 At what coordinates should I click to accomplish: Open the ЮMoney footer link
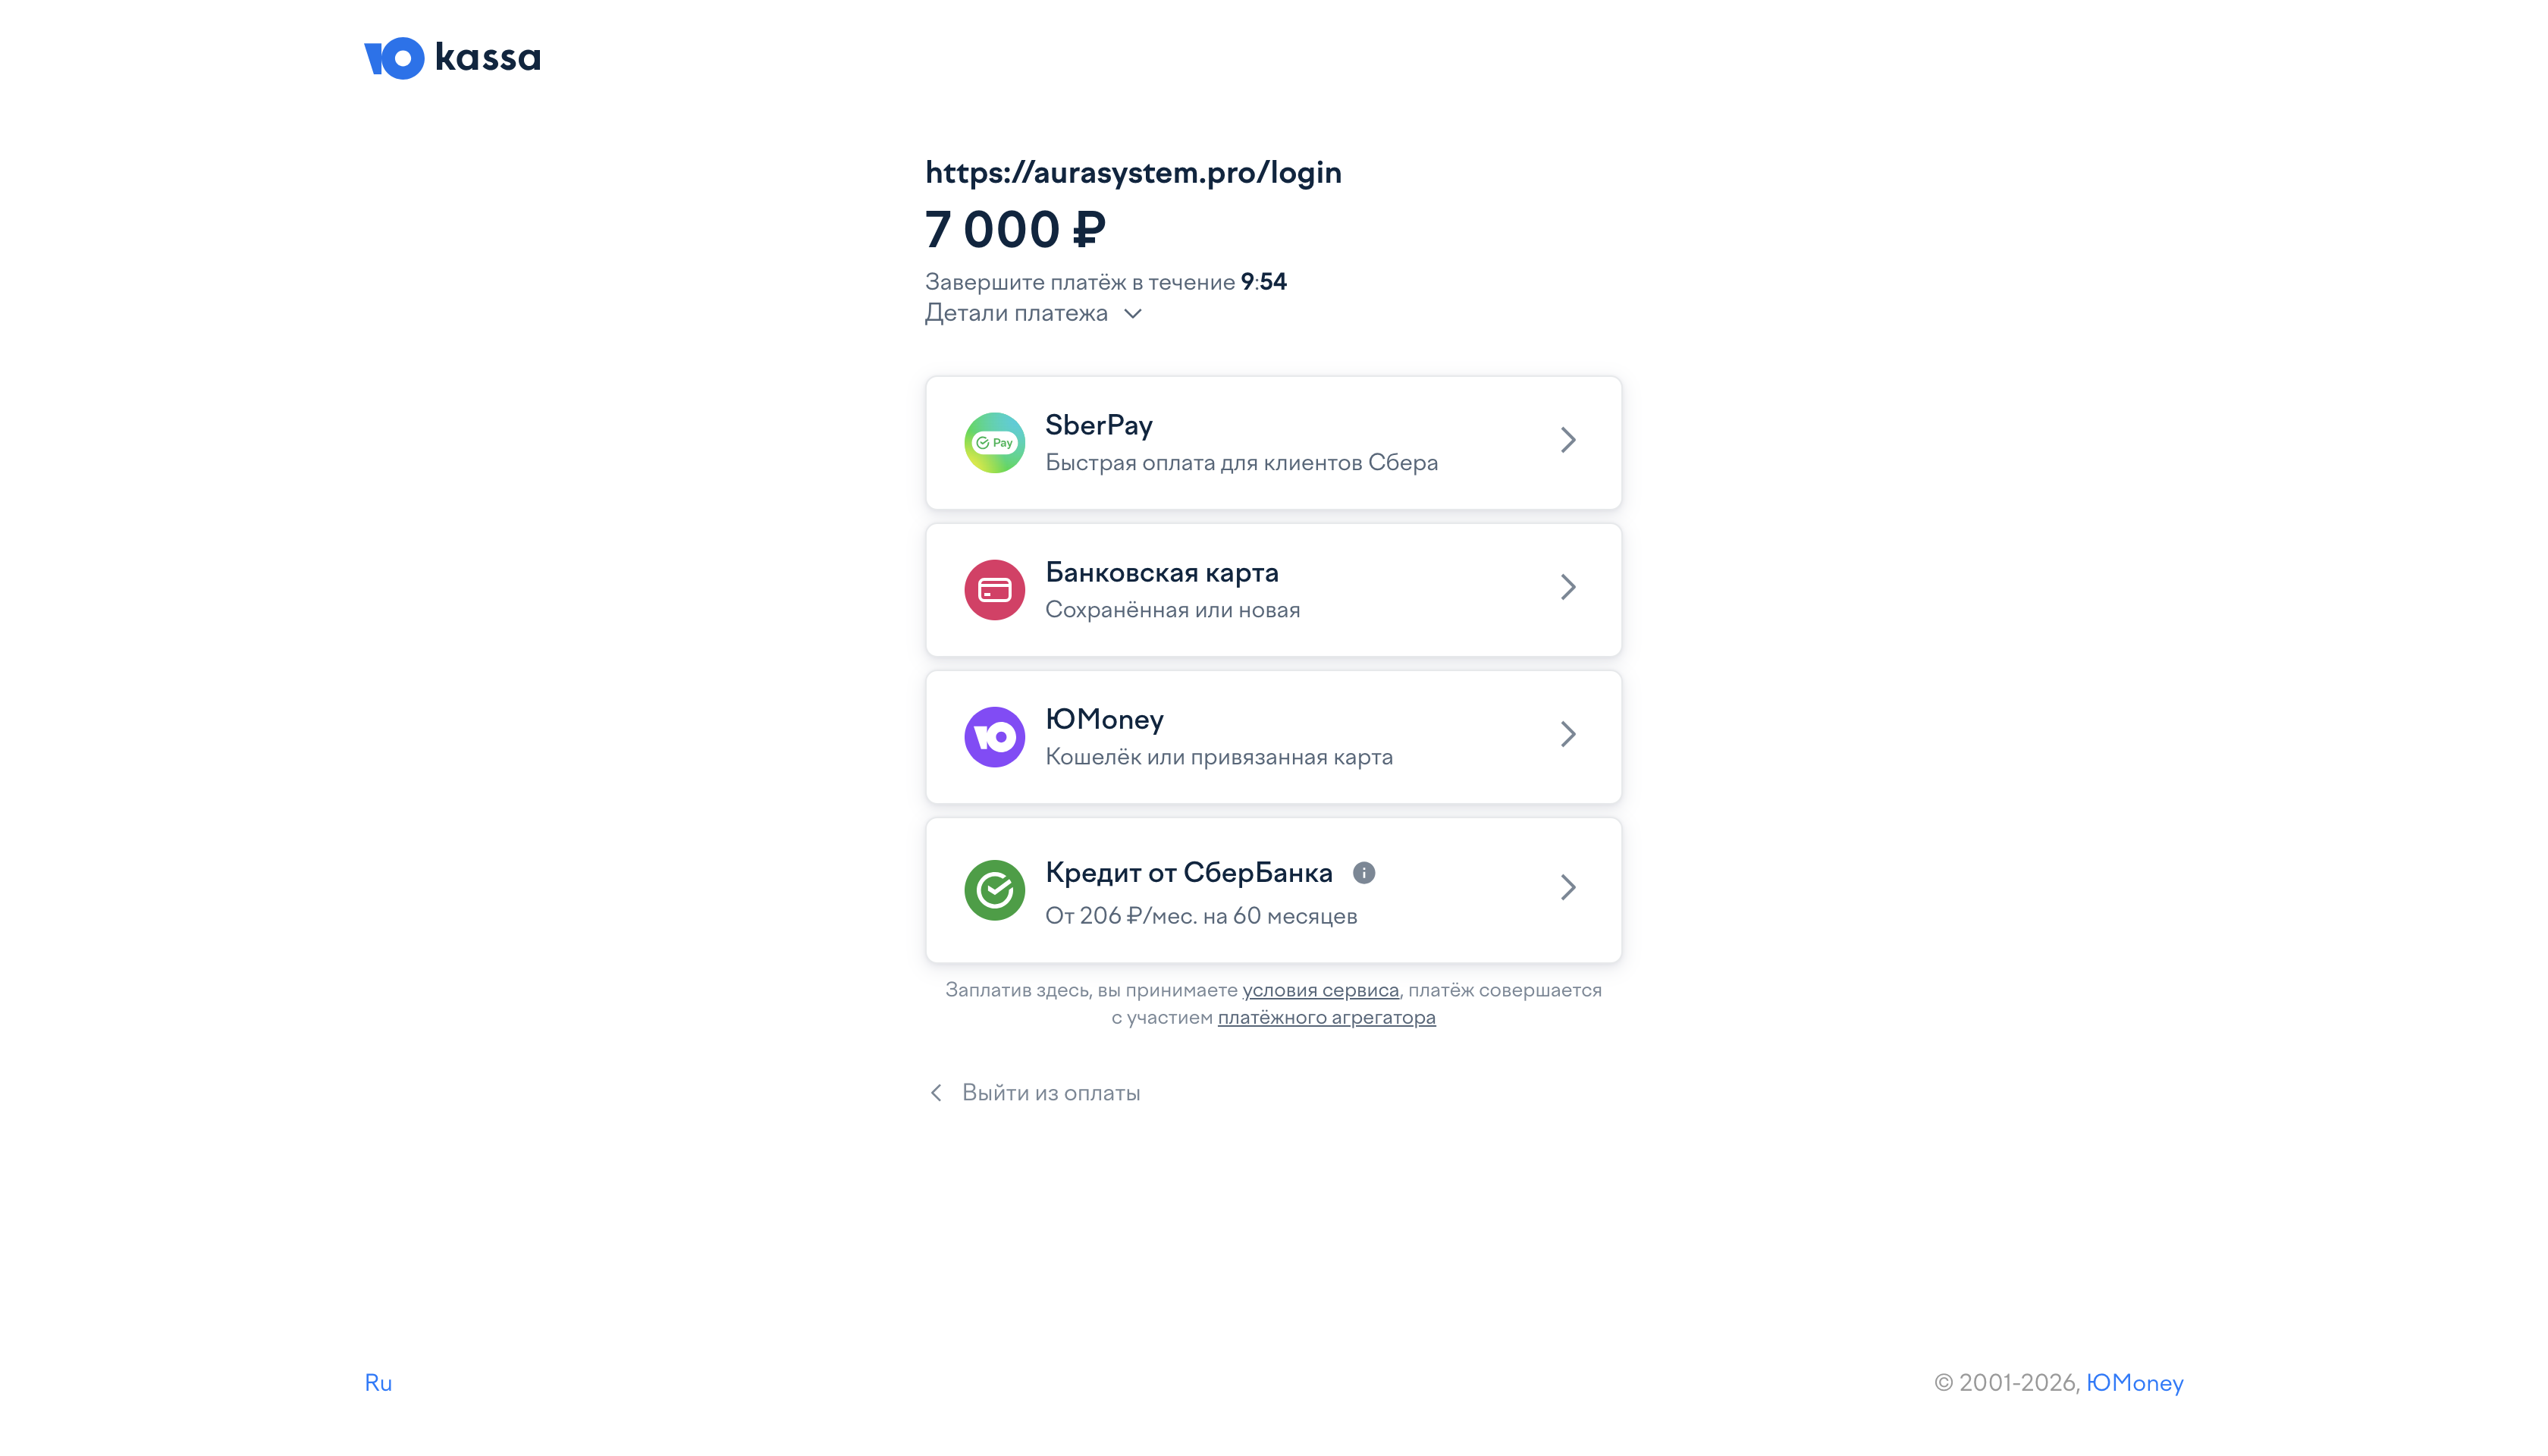click(2134, 1382)
